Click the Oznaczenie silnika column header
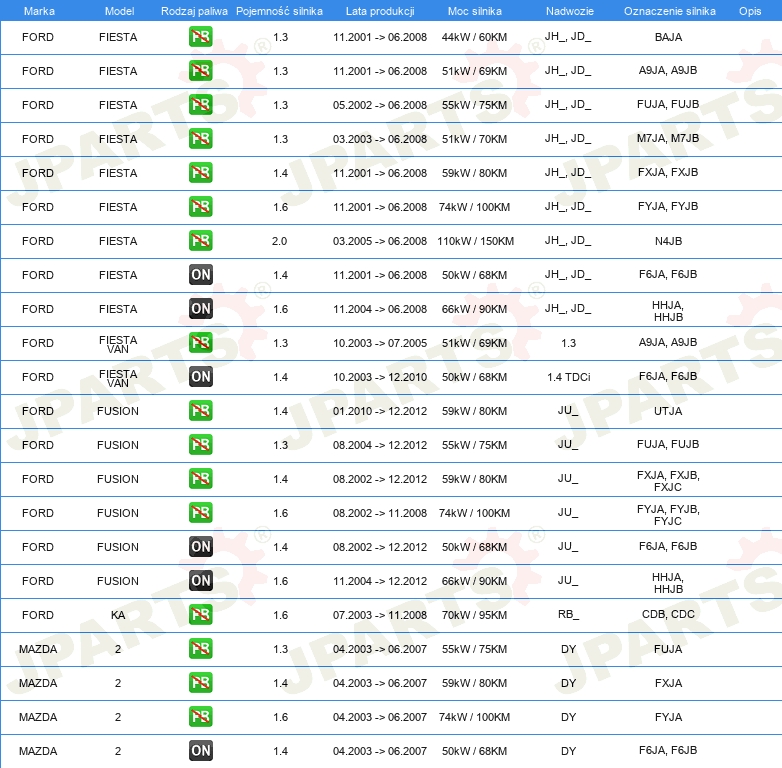The width and height of the screenshot is (782, 768). click(x=669, y=11)
